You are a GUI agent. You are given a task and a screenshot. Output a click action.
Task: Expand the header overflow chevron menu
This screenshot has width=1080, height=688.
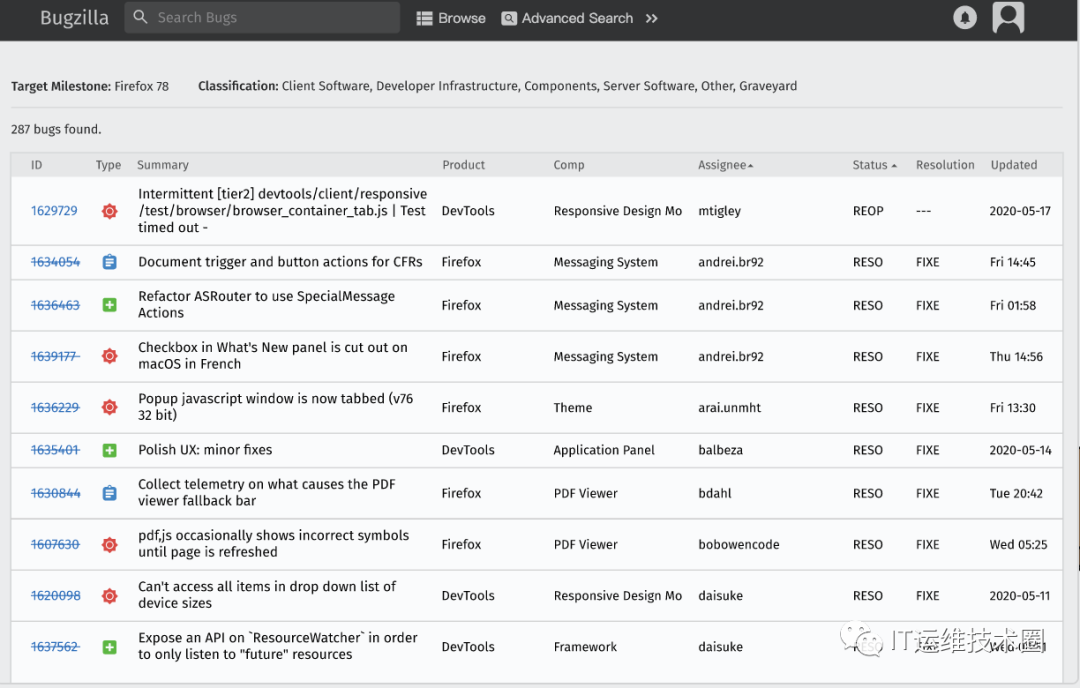(652, 19)
